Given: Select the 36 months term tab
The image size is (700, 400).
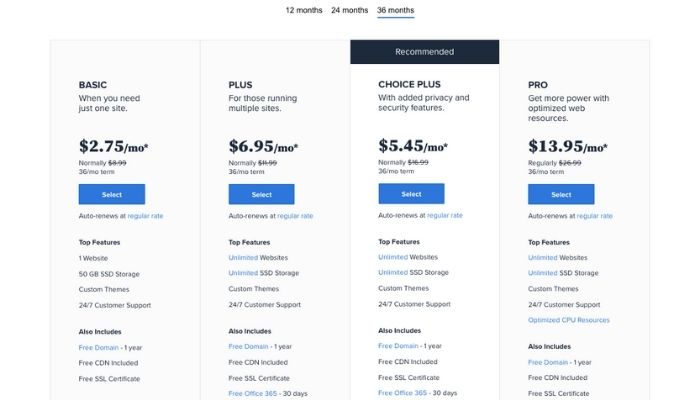Looking at the screenshot, I should [396, 10].
